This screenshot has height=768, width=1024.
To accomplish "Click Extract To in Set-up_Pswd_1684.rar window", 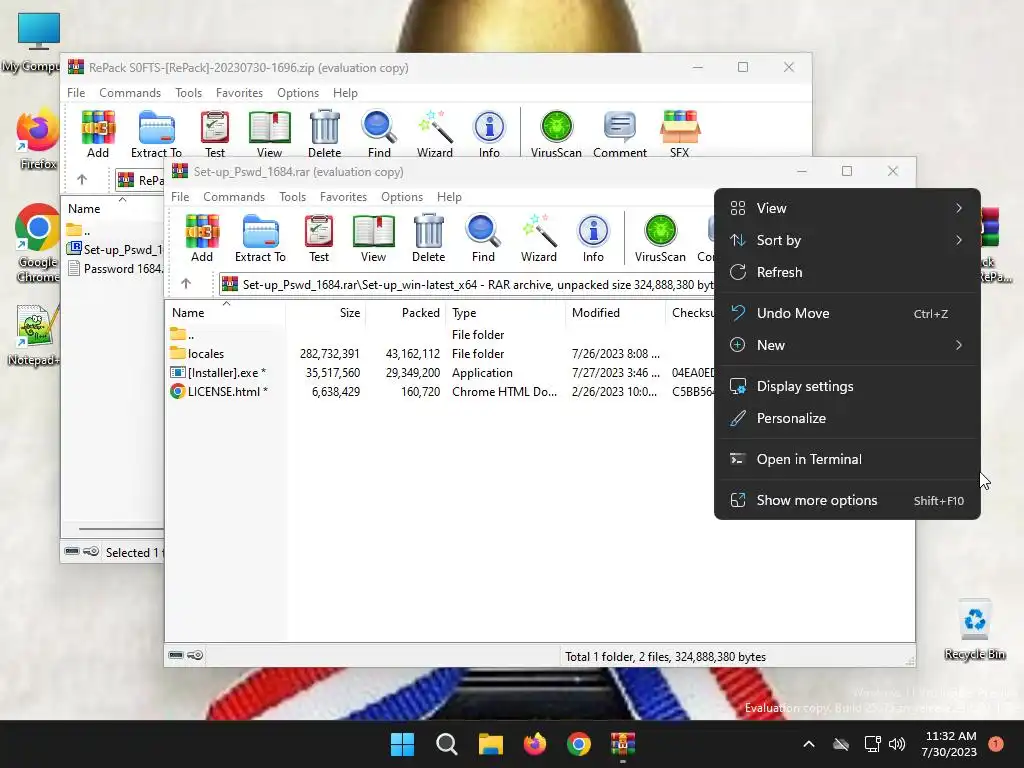I will pos(260,238).
